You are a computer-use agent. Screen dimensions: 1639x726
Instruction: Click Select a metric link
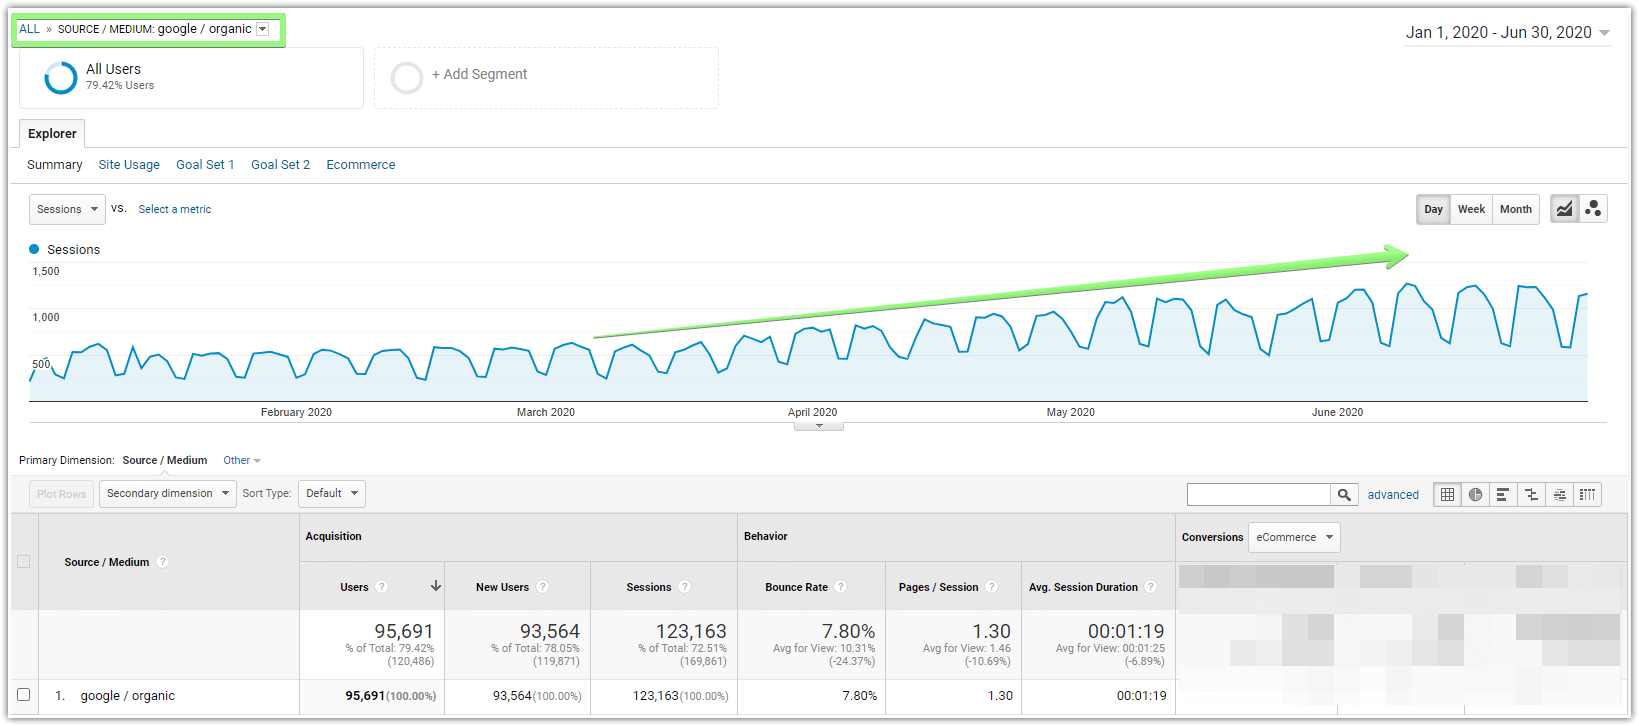pyautogui.click(x=175, y=209)
